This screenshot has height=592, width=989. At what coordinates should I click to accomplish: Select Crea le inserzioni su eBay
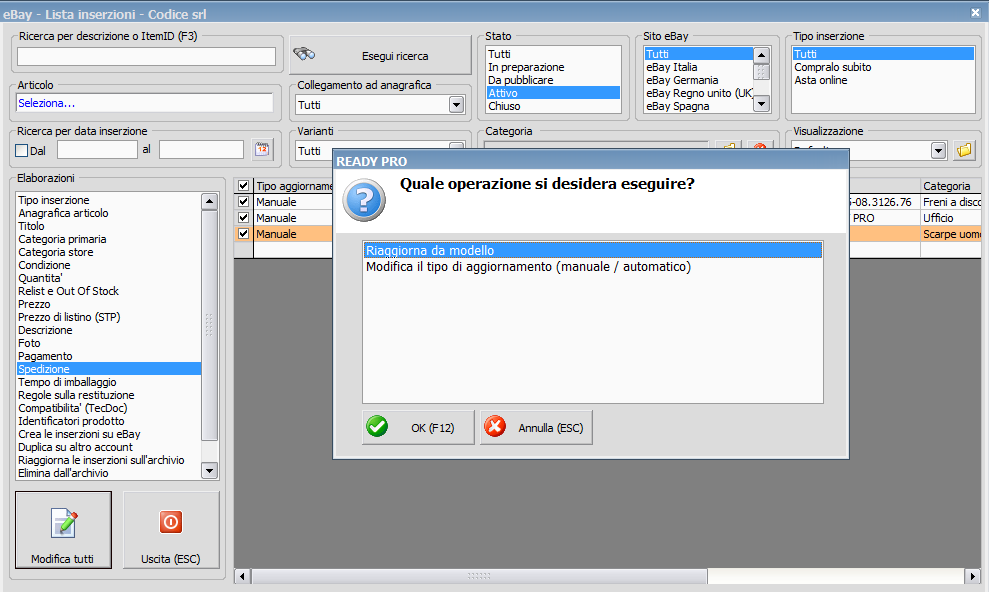108,434
